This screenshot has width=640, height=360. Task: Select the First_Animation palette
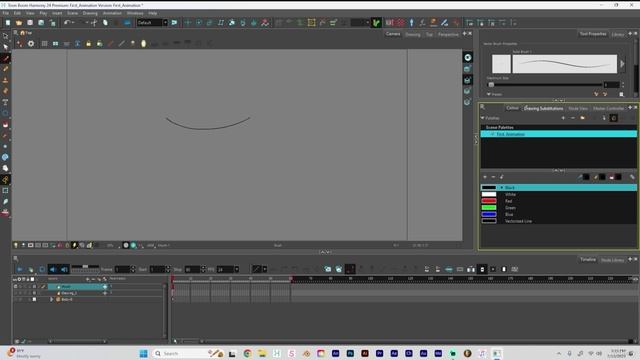tap(558, 134)
